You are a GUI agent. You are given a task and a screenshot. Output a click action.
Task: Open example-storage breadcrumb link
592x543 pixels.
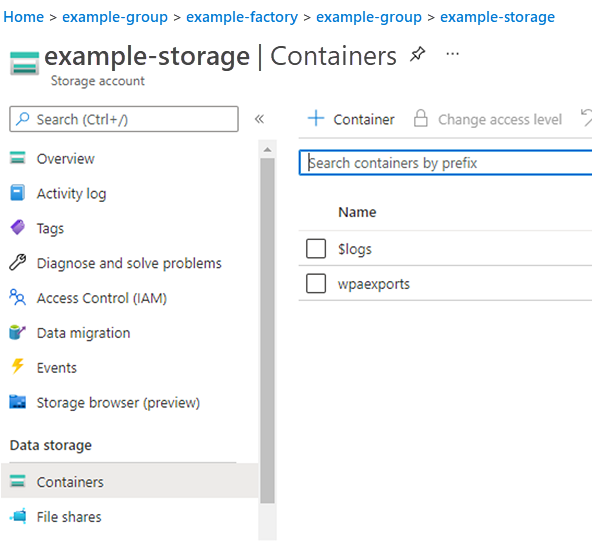coord(498,17)
